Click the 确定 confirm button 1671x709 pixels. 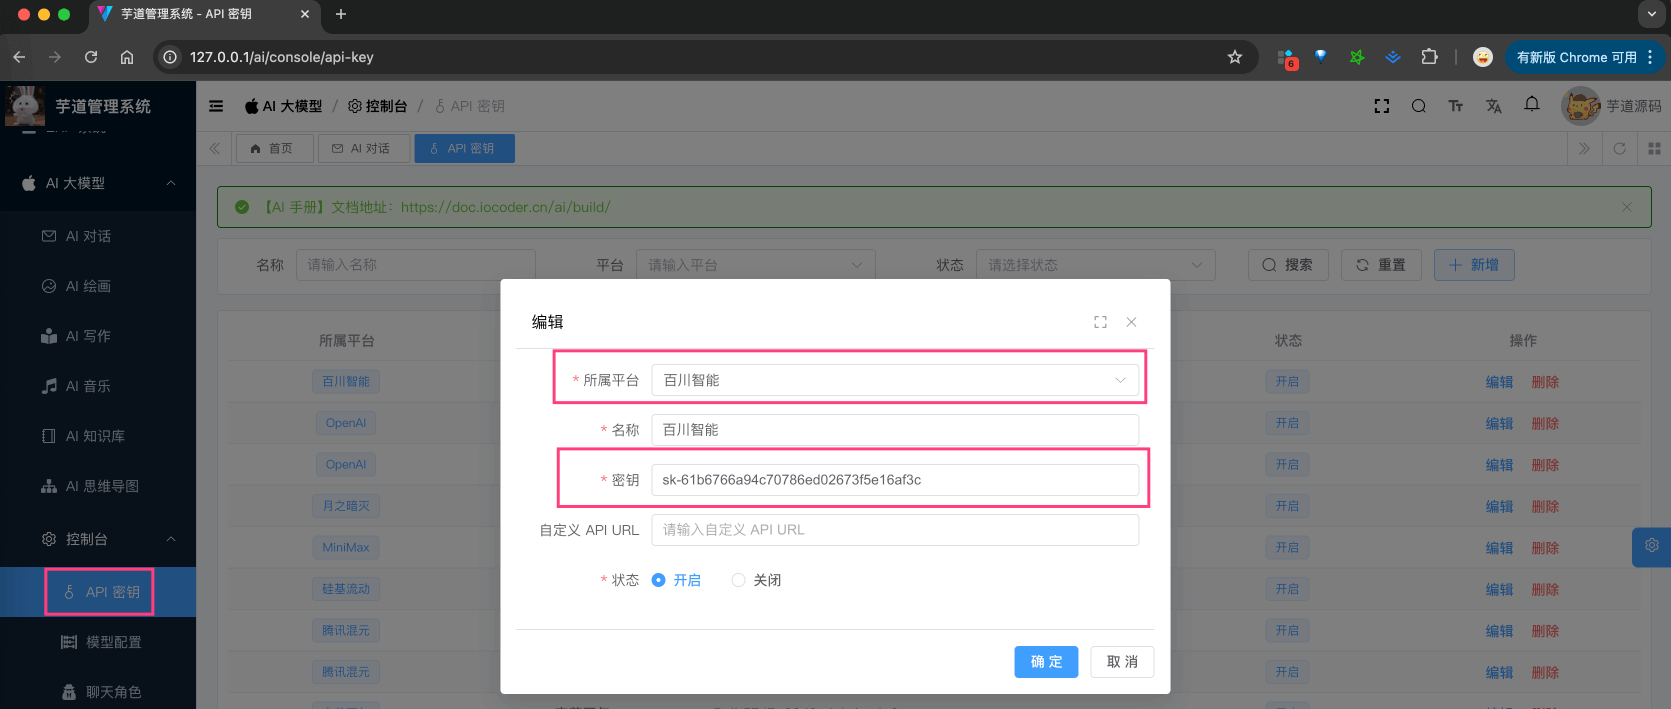tap(1046, 662)
